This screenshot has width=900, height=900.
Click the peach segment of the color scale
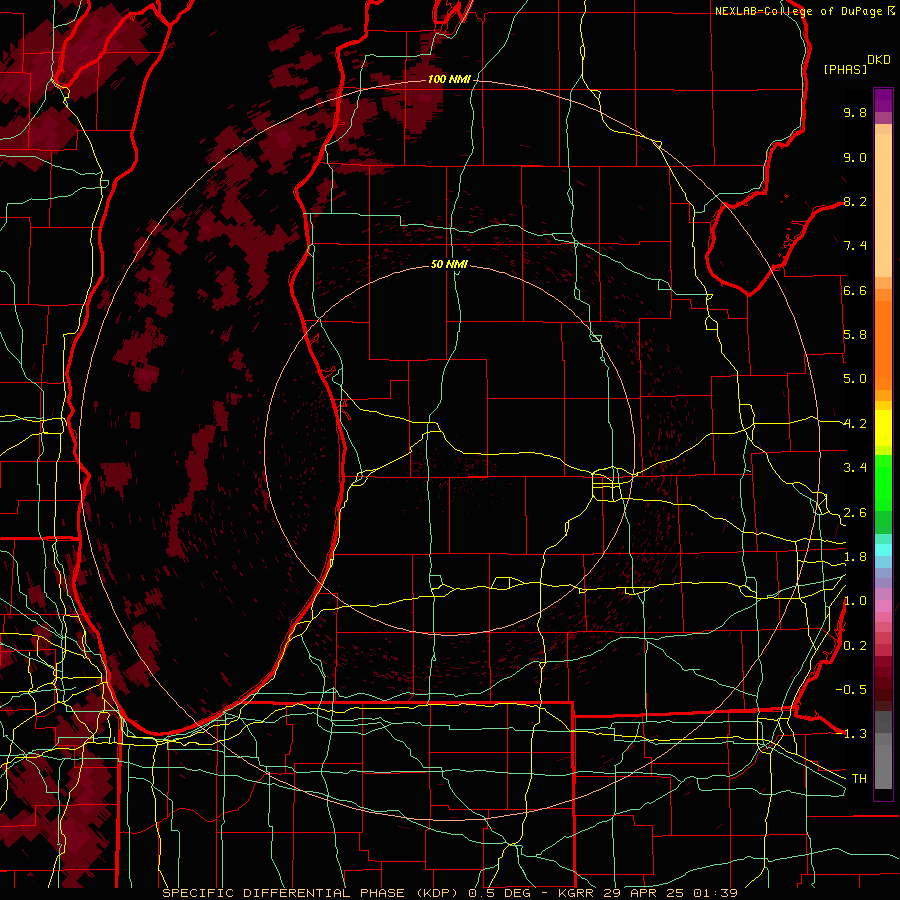[x=883, y=205]
